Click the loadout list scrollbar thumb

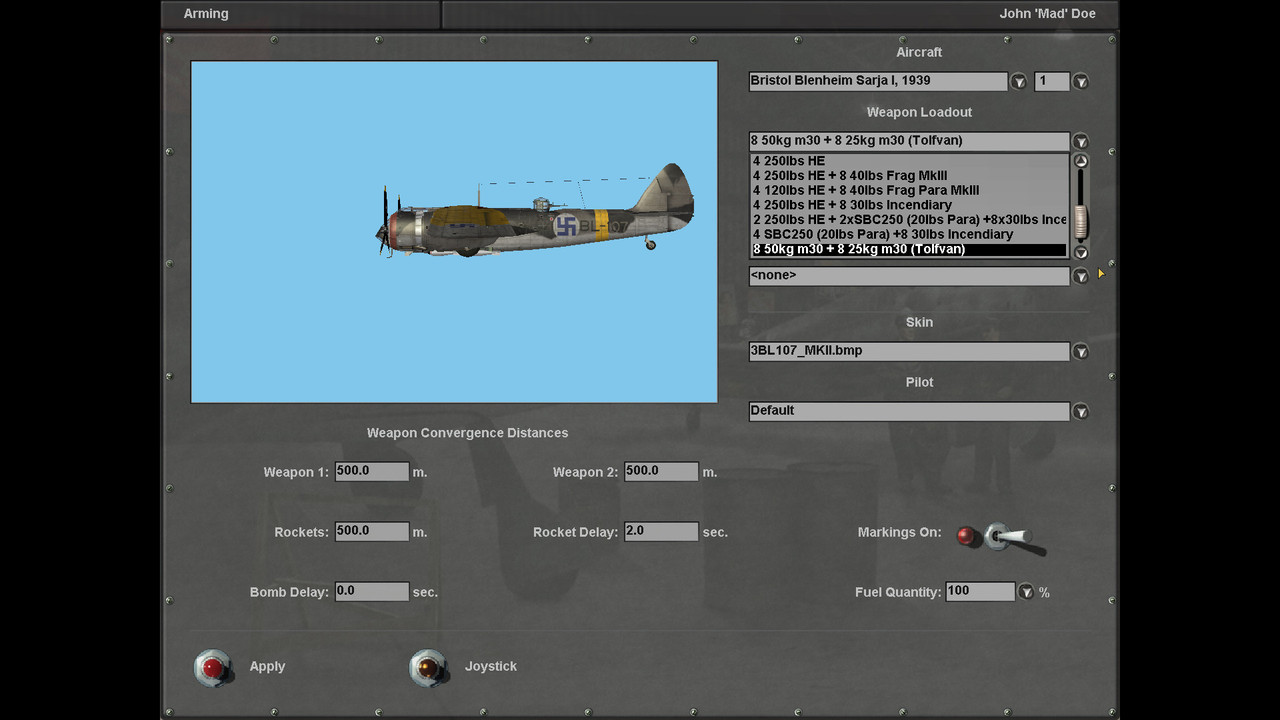(x=1081, y=222)
